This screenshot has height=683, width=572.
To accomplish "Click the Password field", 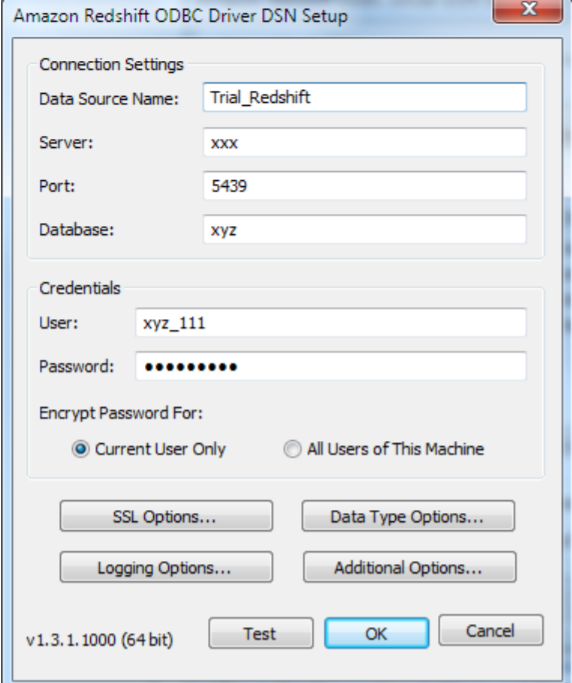I will pos(331,366).
